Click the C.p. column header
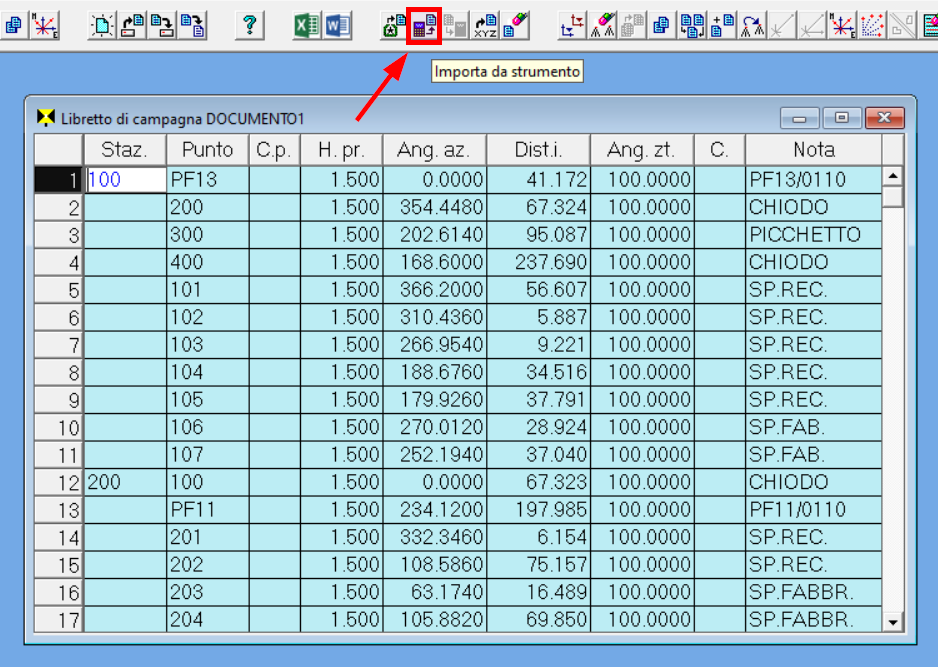 pyautogui.click(x=275, y=150)
